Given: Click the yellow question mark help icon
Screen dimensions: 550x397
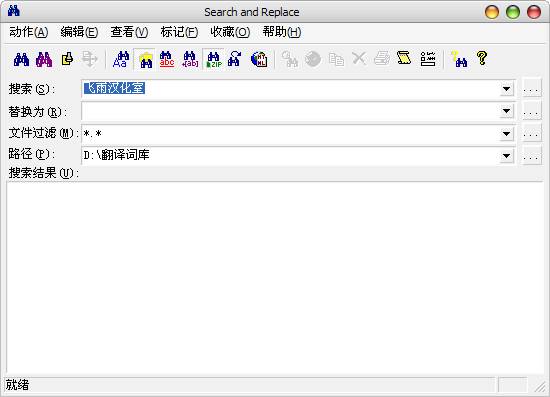Looking at the screenshot, I should point(482,58).
